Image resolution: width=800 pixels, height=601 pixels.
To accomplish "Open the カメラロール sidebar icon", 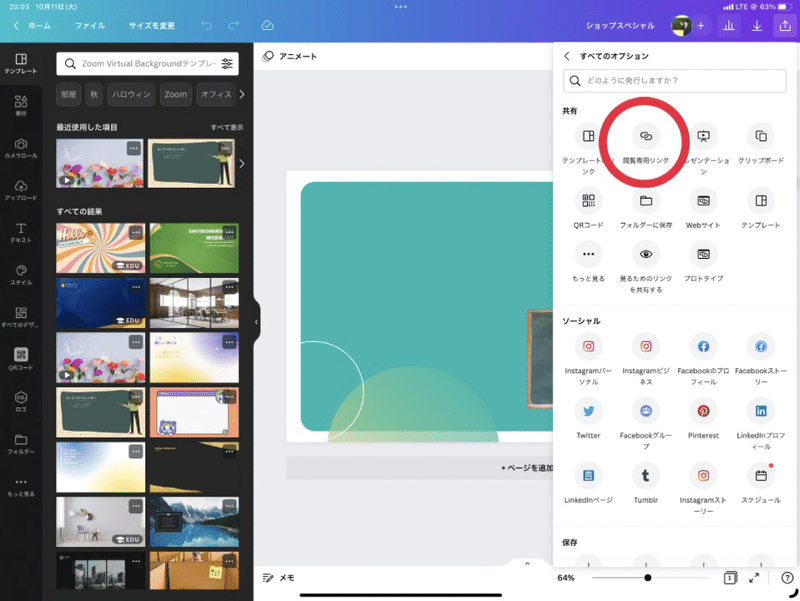I will (21, 148).
